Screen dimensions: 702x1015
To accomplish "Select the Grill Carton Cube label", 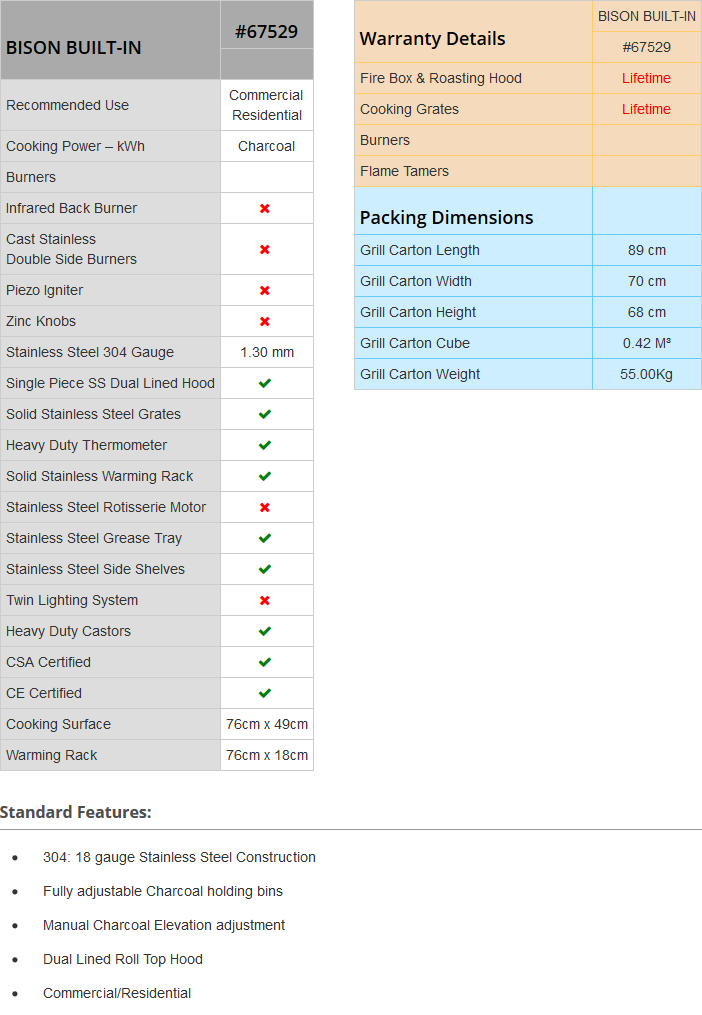I will point(415,344).
